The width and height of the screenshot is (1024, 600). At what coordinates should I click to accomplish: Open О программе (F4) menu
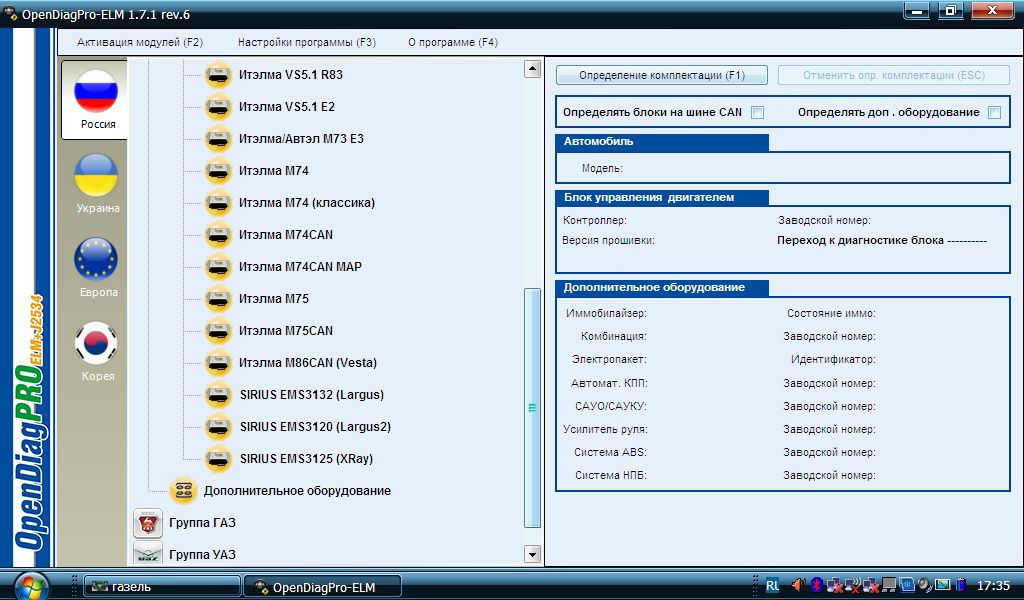[453, 43]
